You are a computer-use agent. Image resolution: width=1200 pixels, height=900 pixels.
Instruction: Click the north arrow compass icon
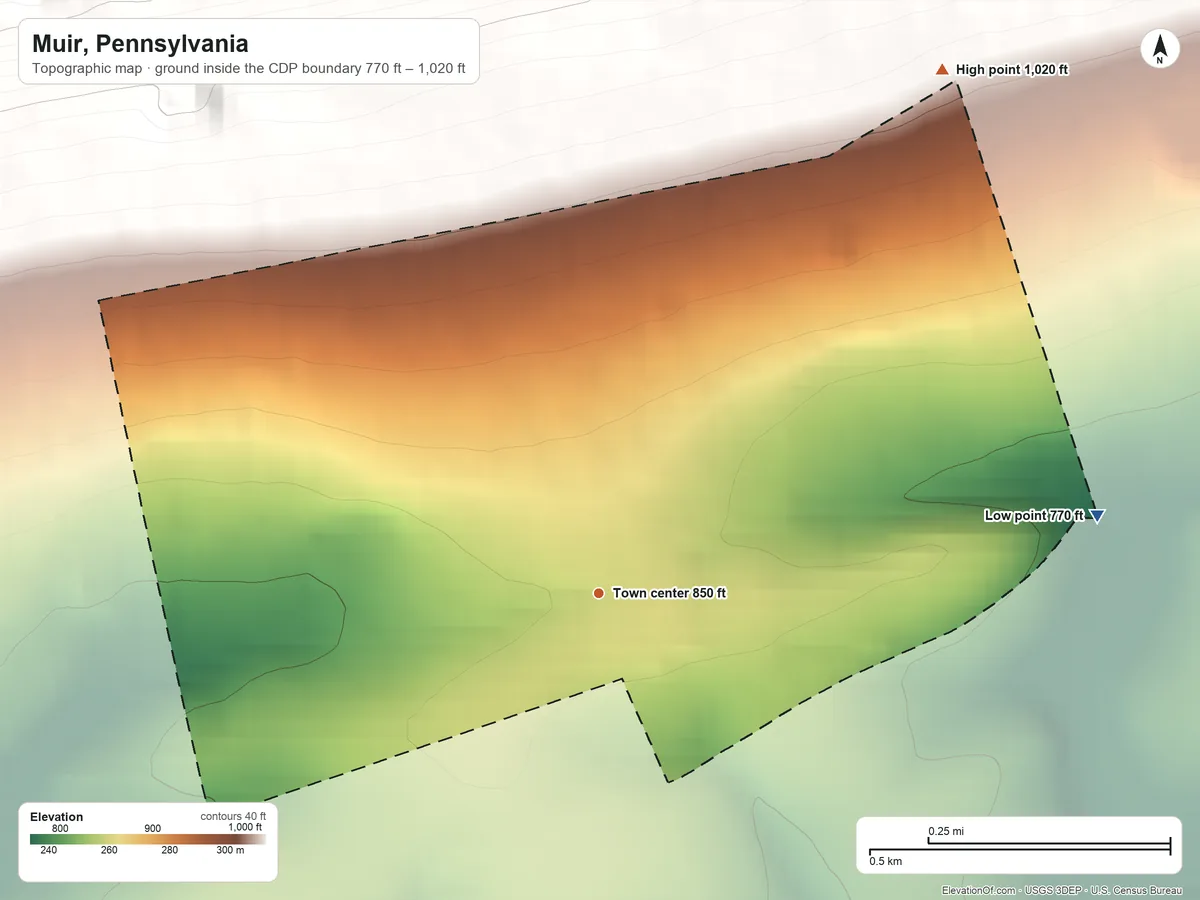click(1159, 49)
